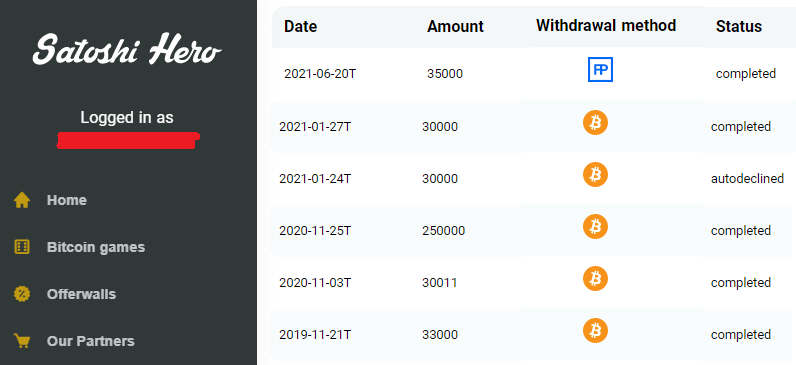The height and width of the screenshot is (365, 796).
Task: Click the Bitcoin games dice icon
Action: tap(22, 247)
